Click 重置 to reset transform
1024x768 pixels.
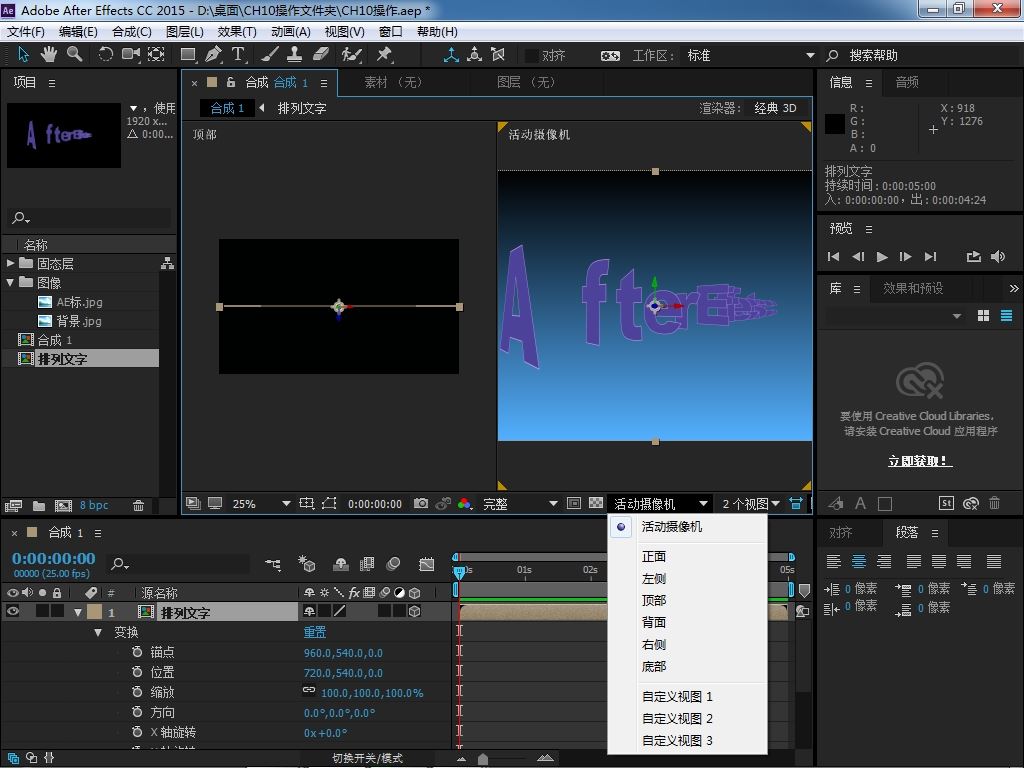point(315,632)
